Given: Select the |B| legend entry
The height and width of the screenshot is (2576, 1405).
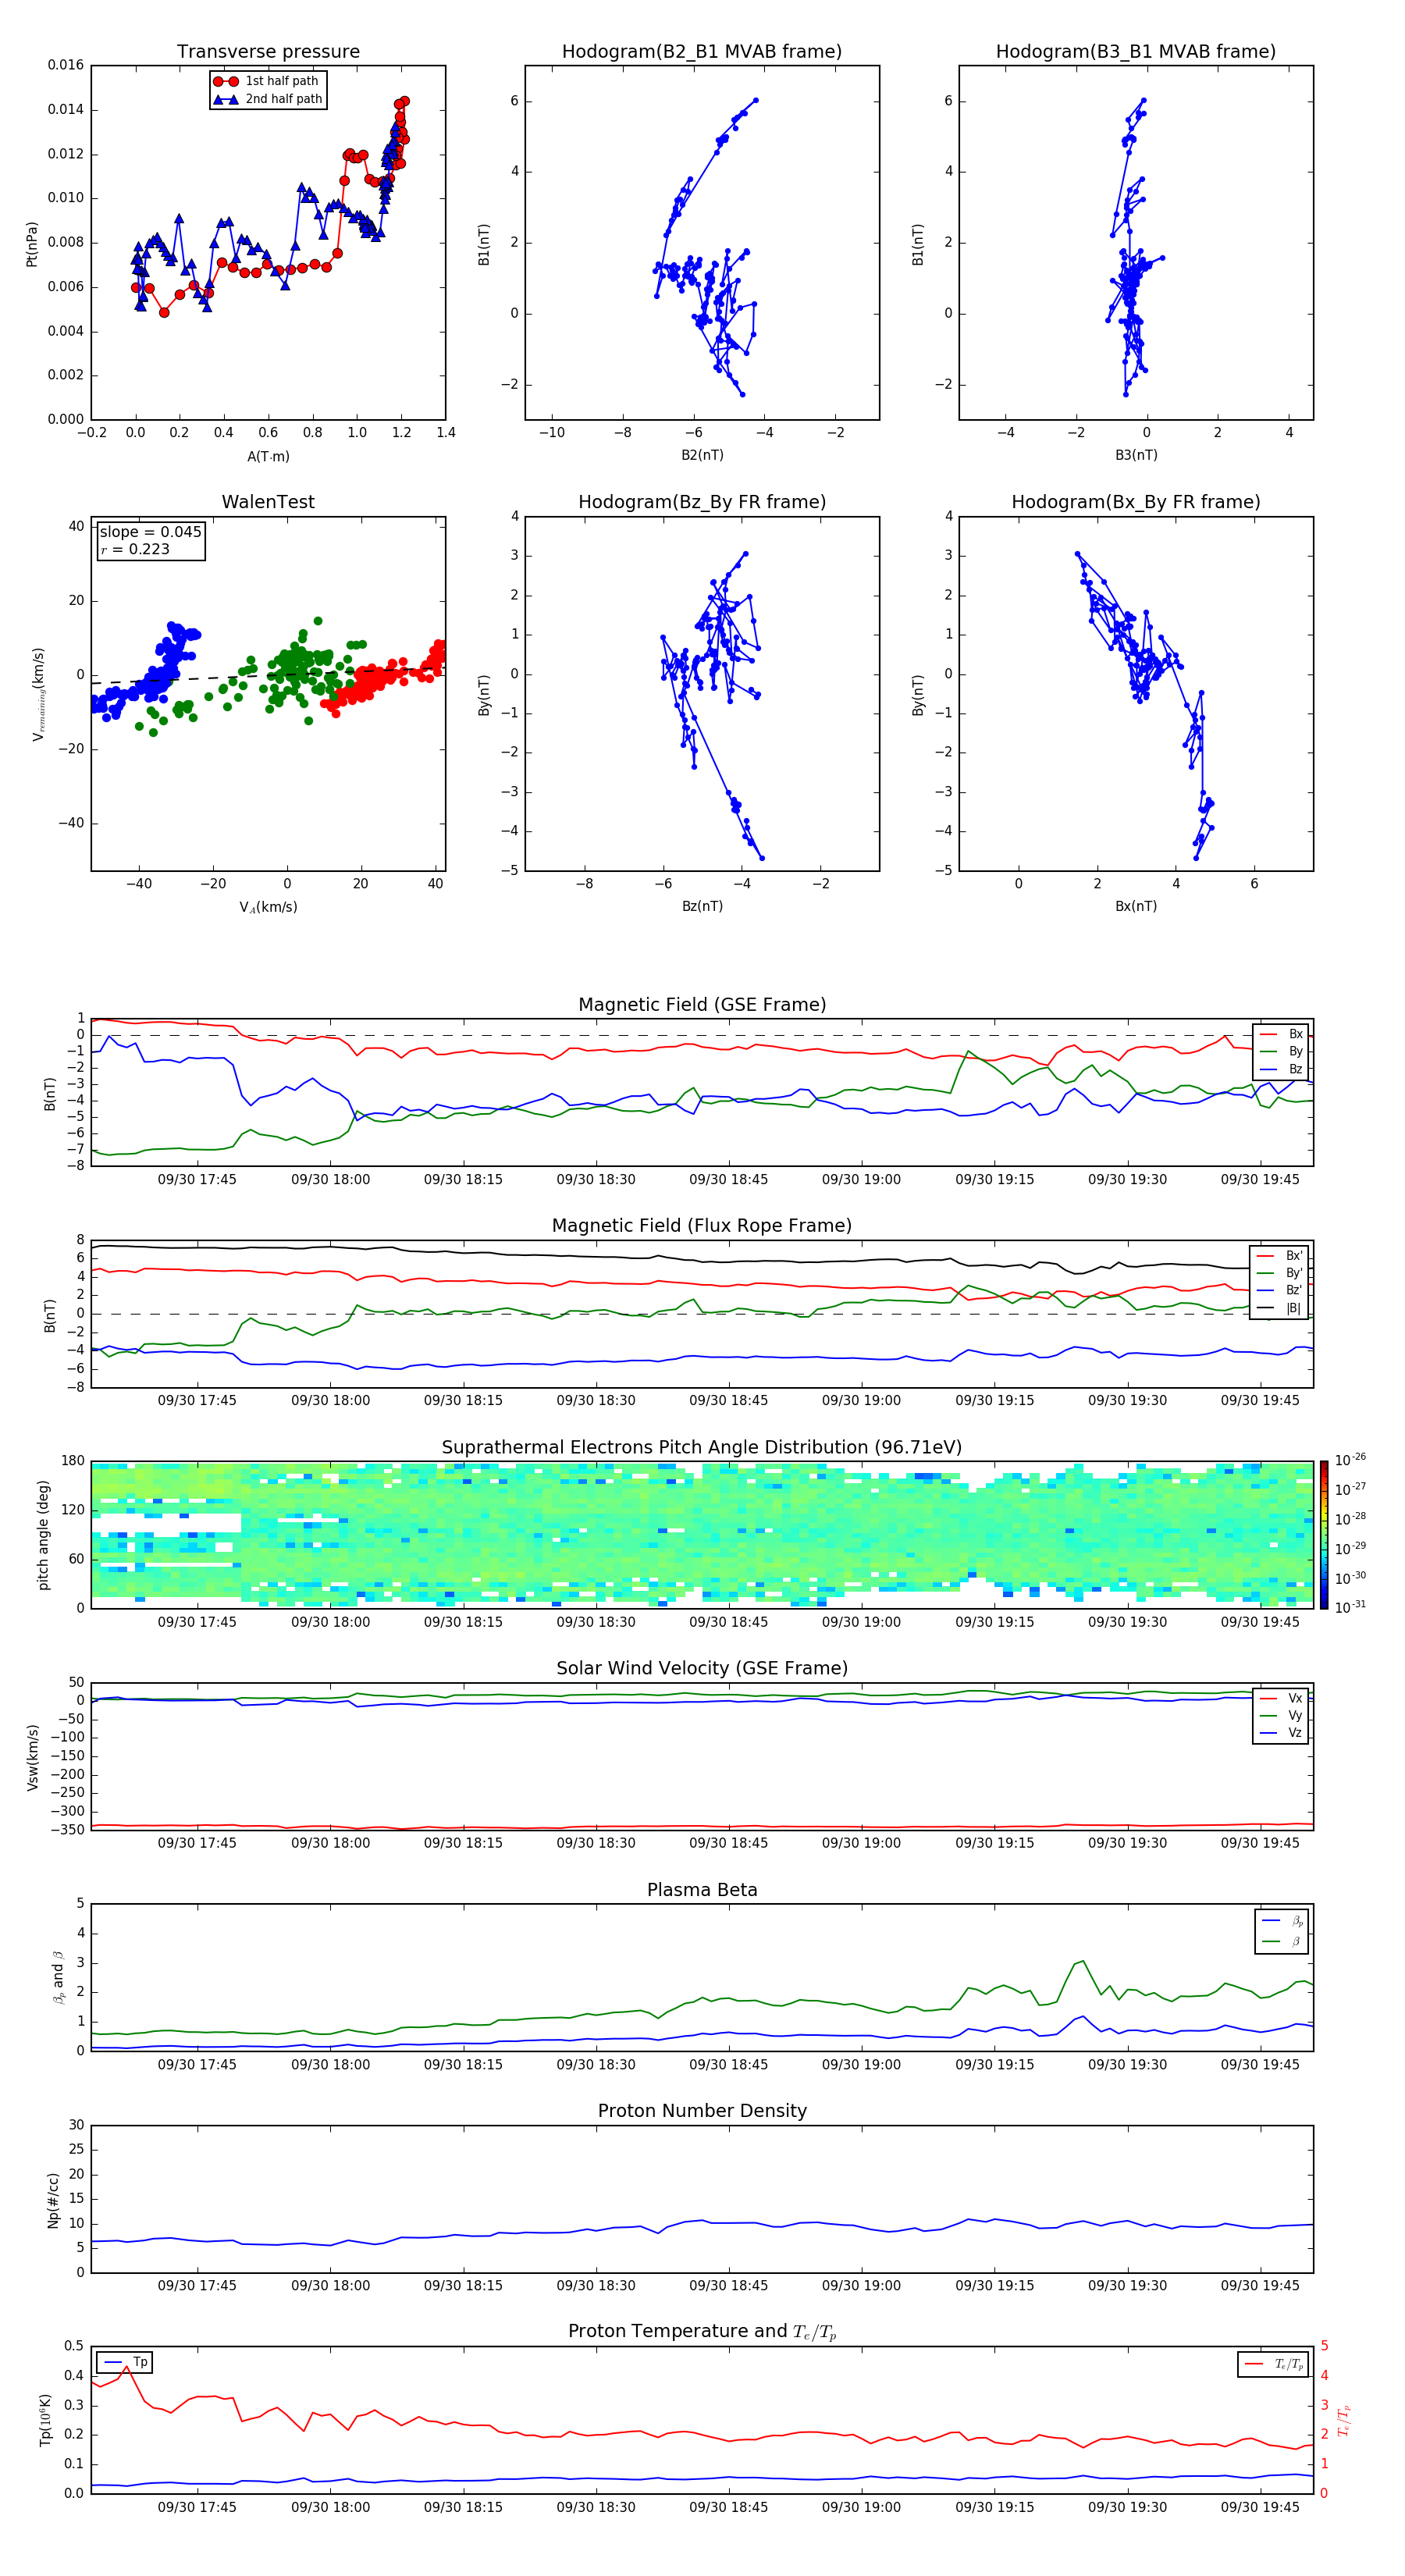Looking at the screenshot, I should [1279, 1308].
